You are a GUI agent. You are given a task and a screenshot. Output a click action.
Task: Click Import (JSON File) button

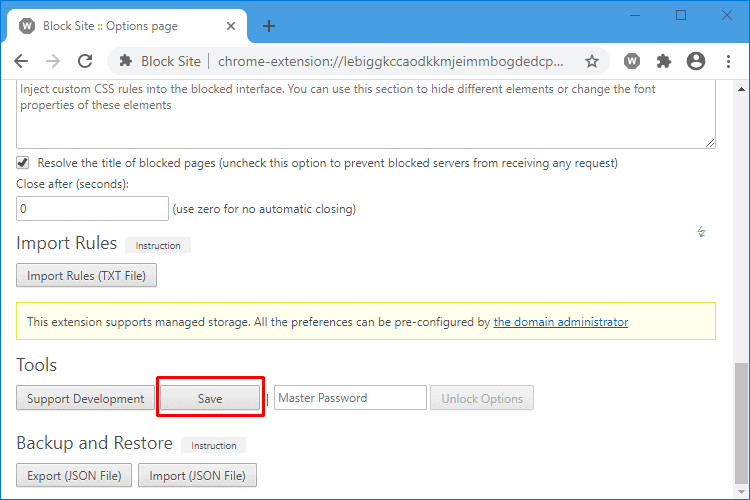pyautogui.click(x=198, y=476)
